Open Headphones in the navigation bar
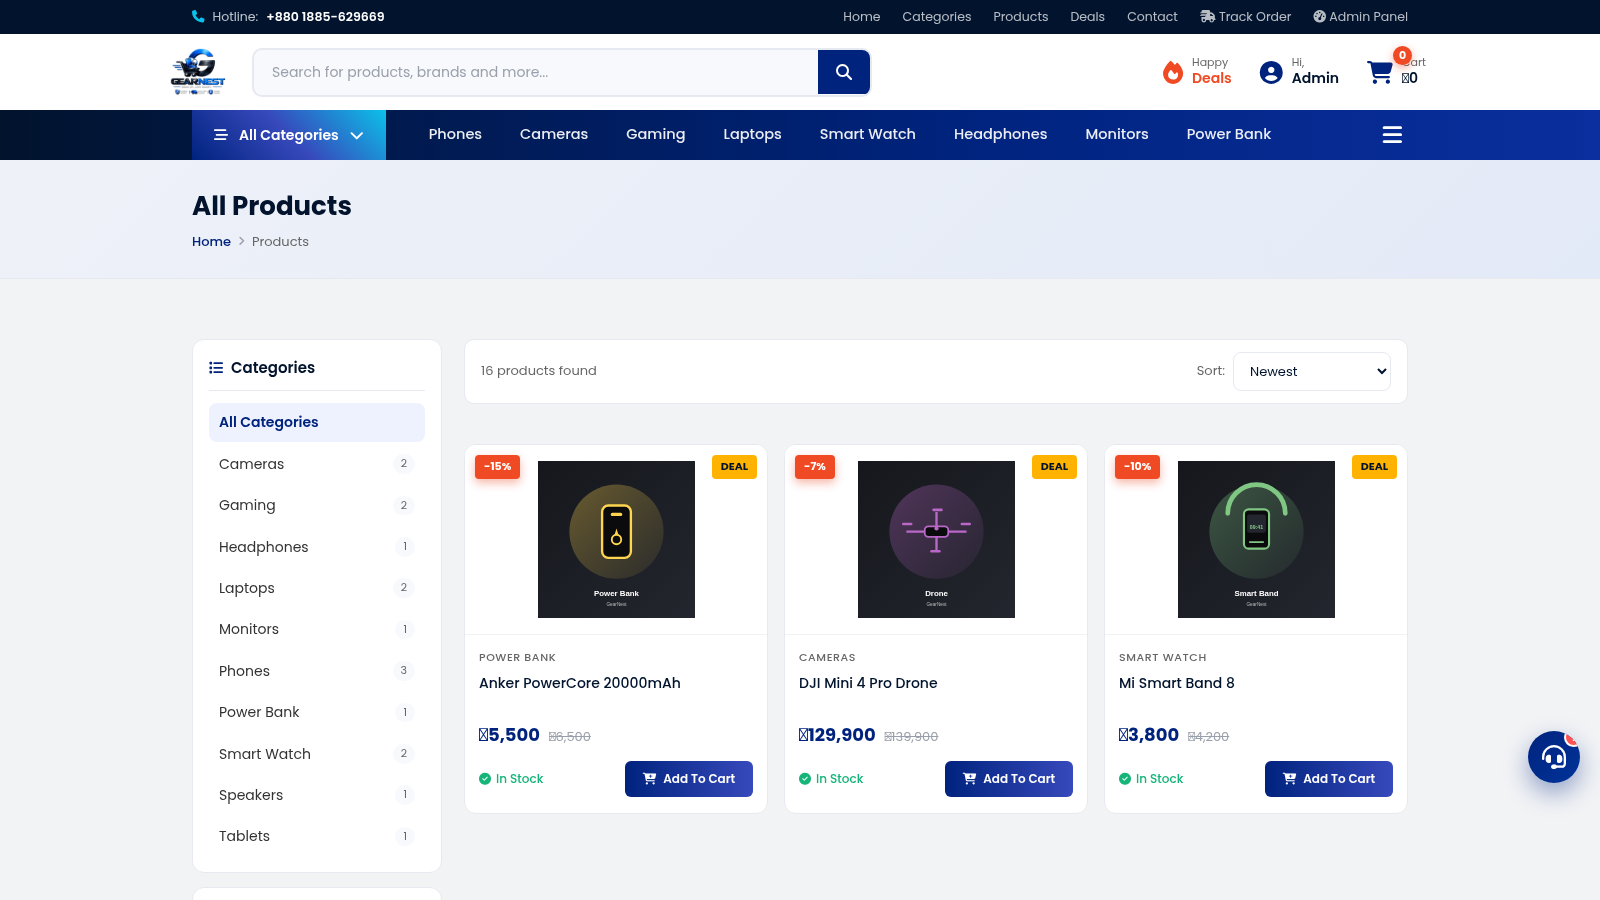Viewport: 1600px width, 900px height. [1001, 134]
